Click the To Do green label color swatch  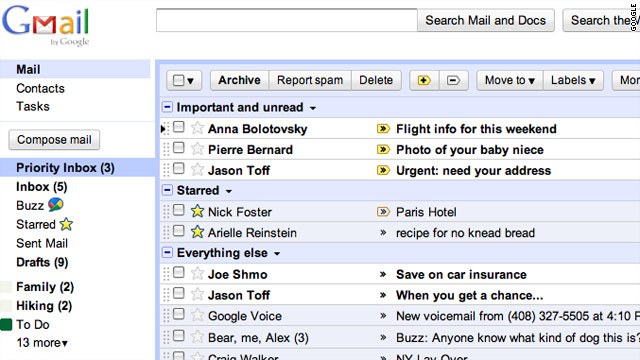tap(6, 325)
